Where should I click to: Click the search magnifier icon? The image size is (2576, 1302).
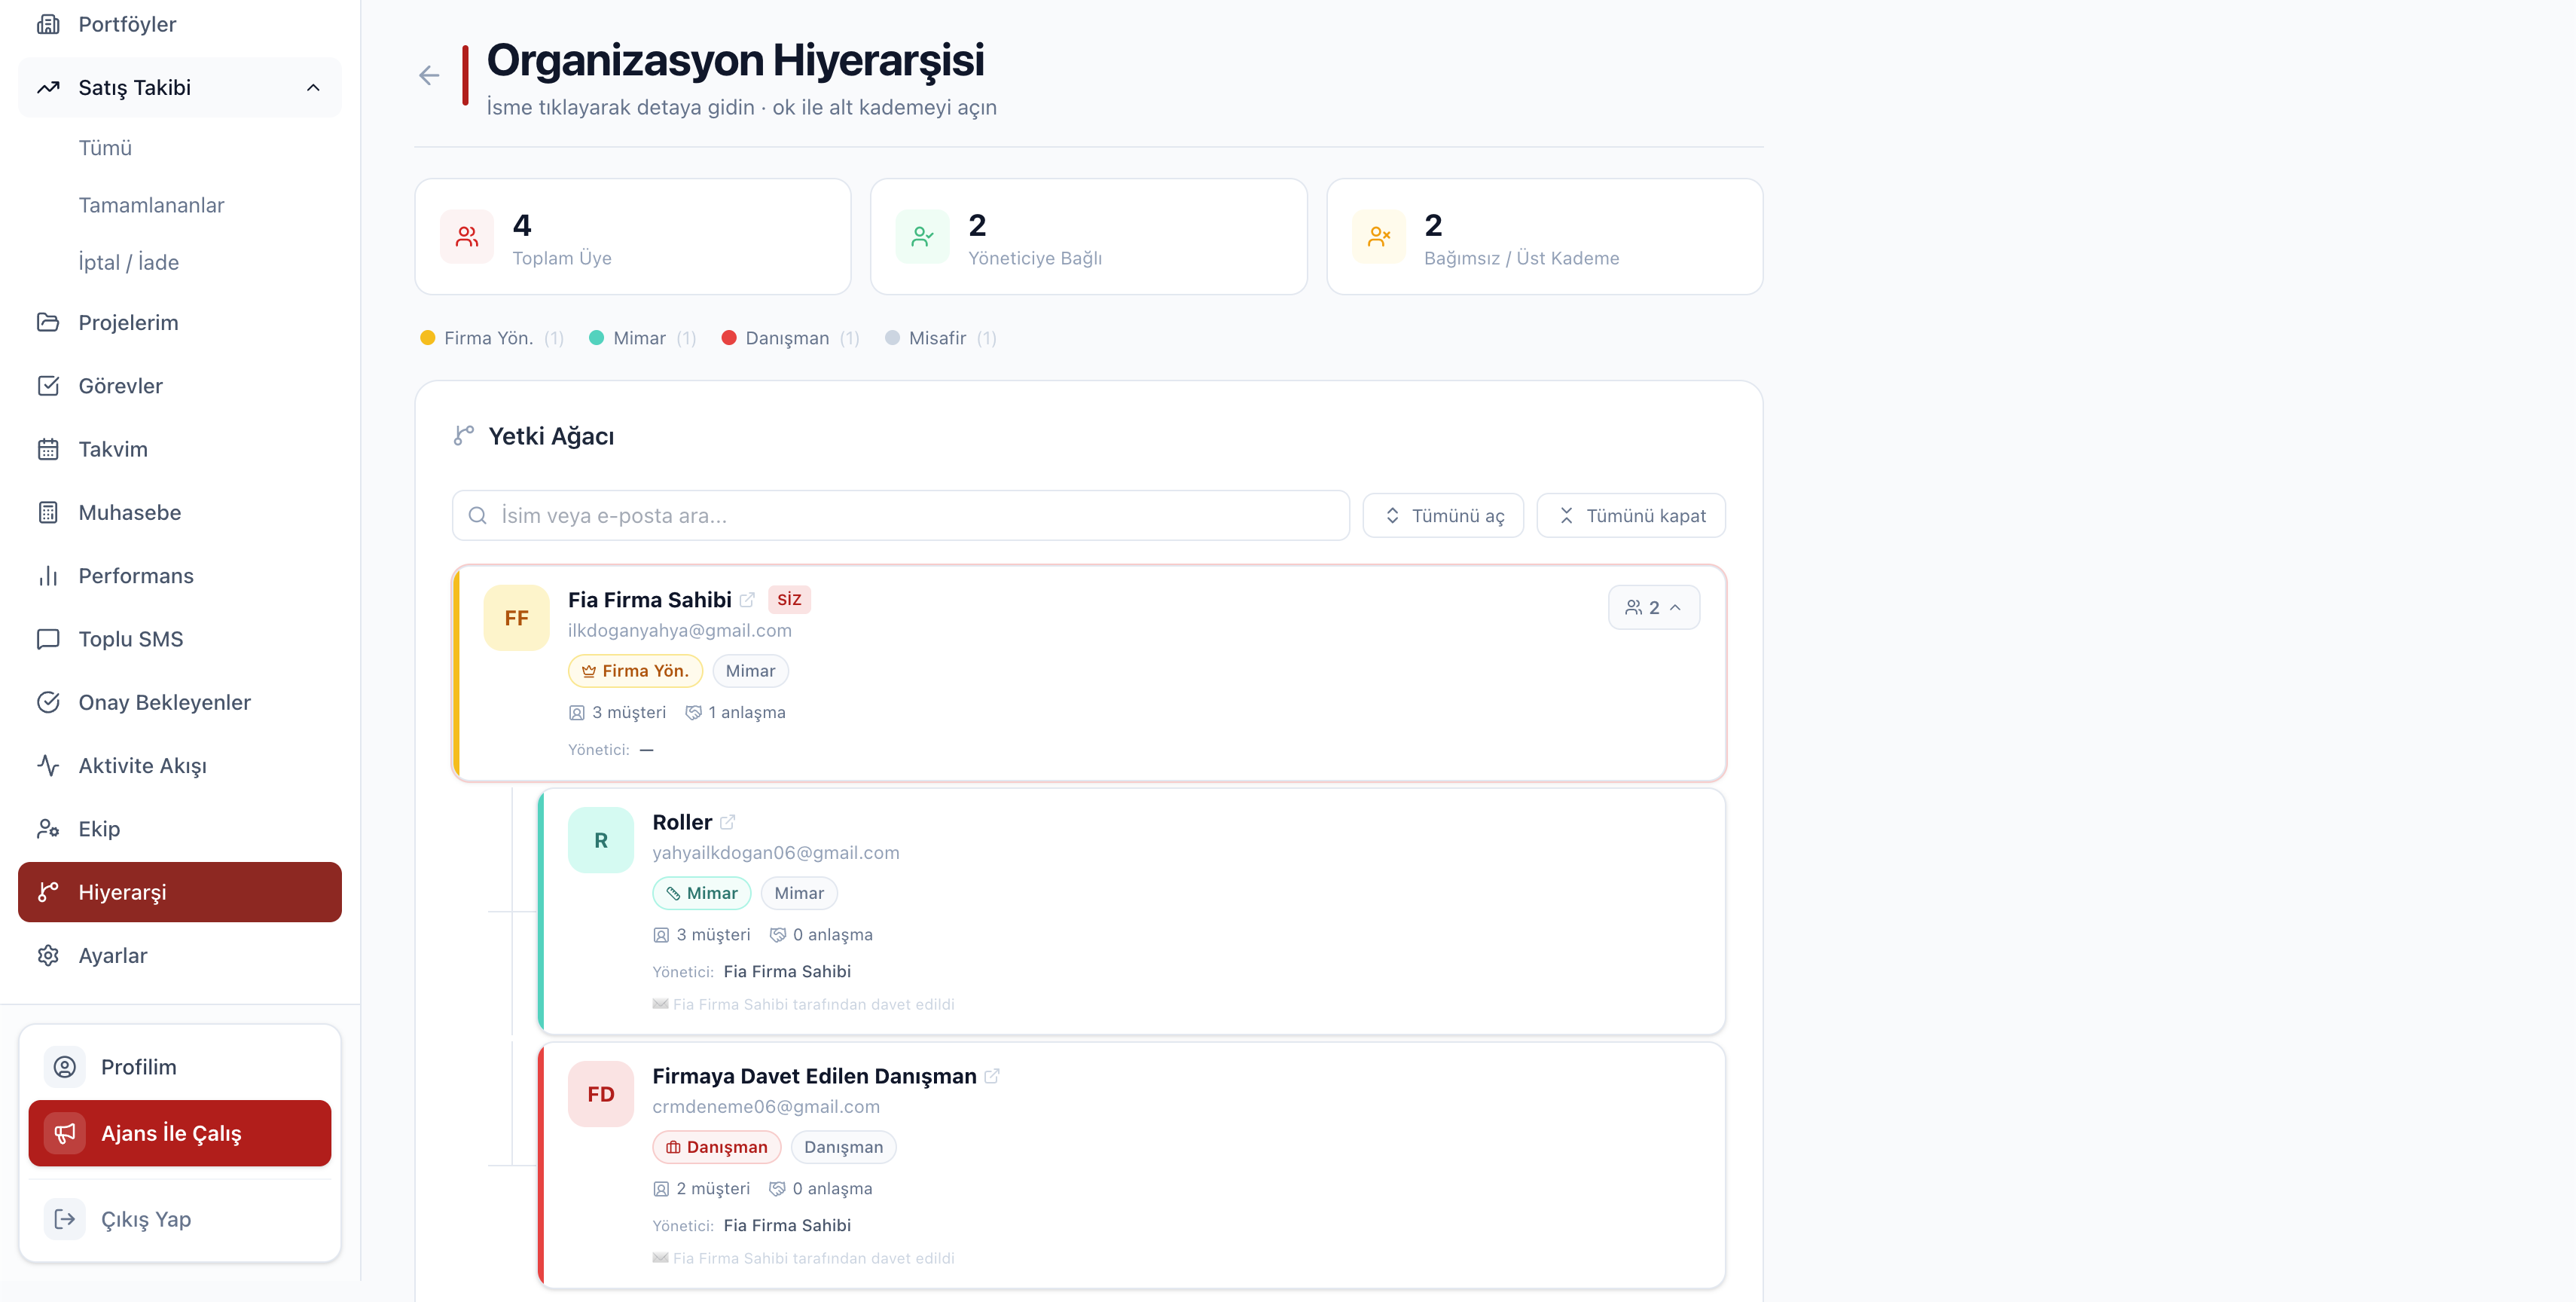478,516
